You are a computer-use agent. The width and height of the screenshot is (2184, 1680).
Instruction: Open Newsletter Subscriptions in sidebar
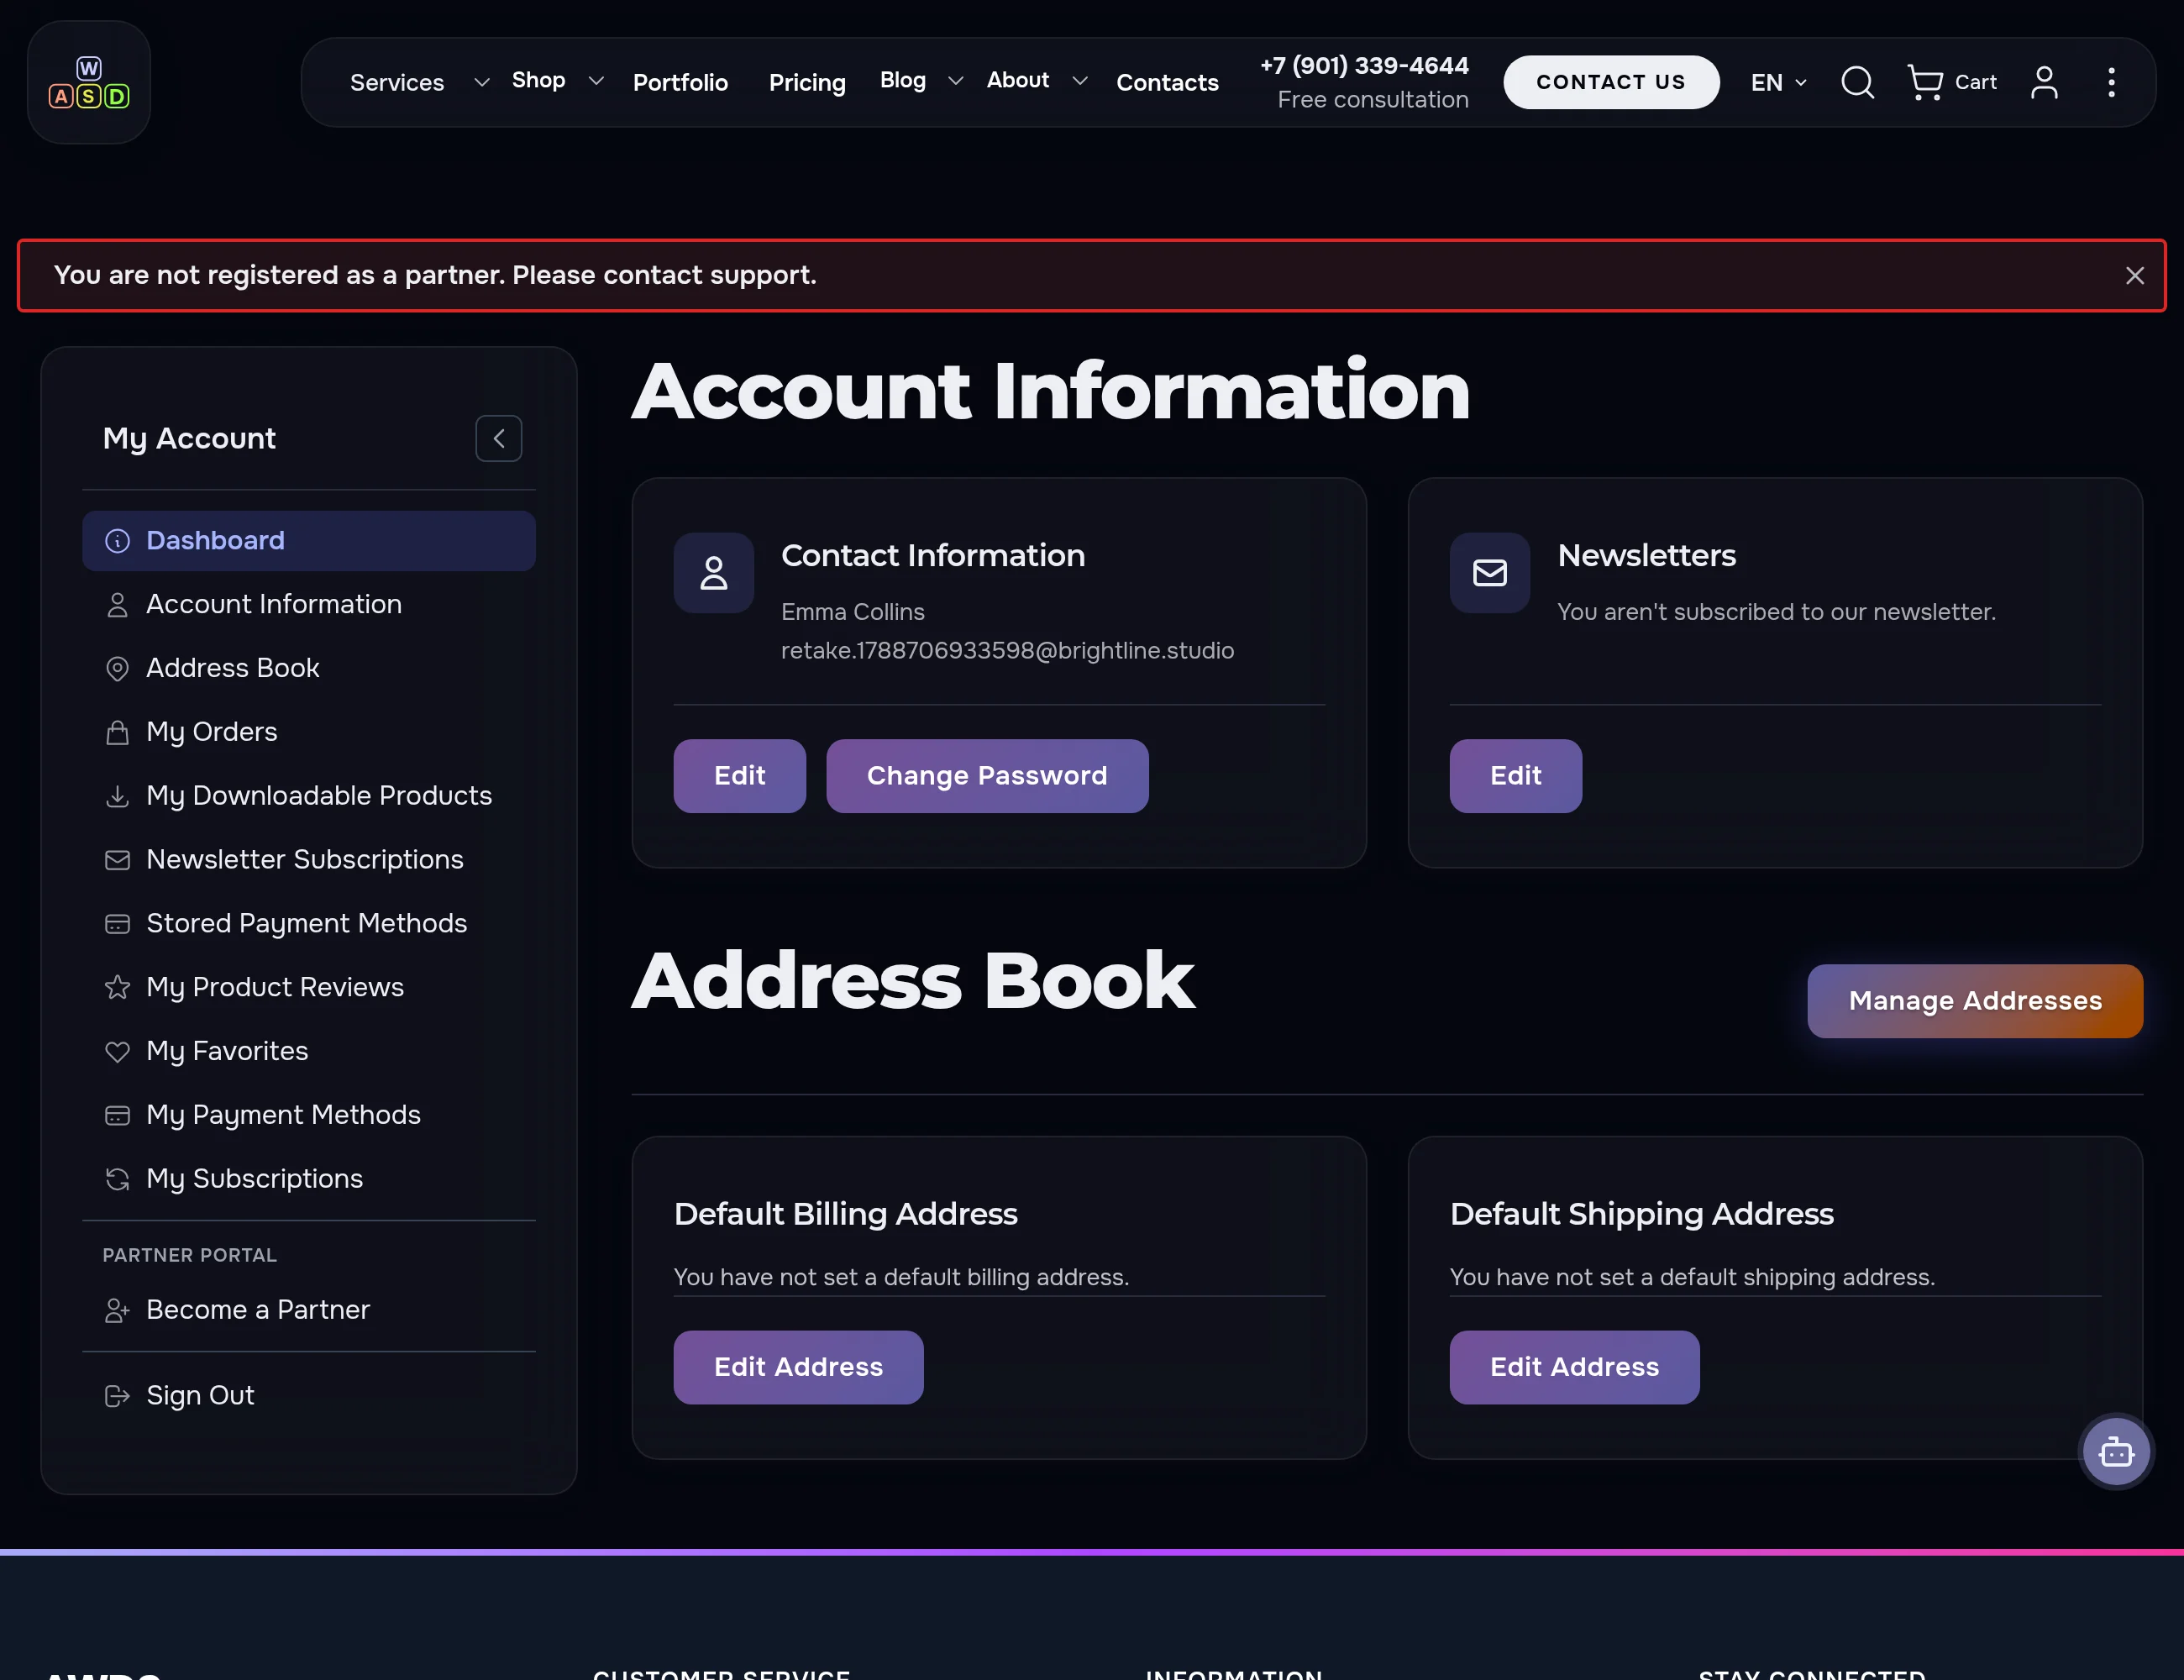(308, 860)
